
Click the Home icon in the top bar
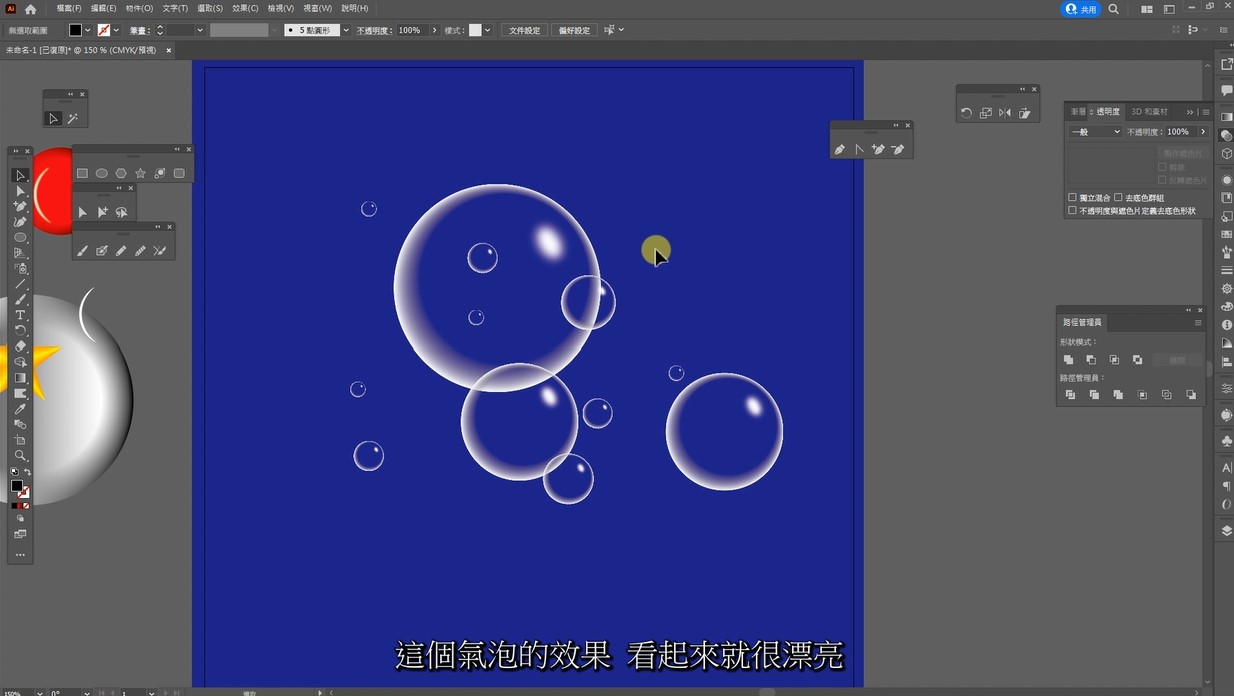(x=31, y=9)
